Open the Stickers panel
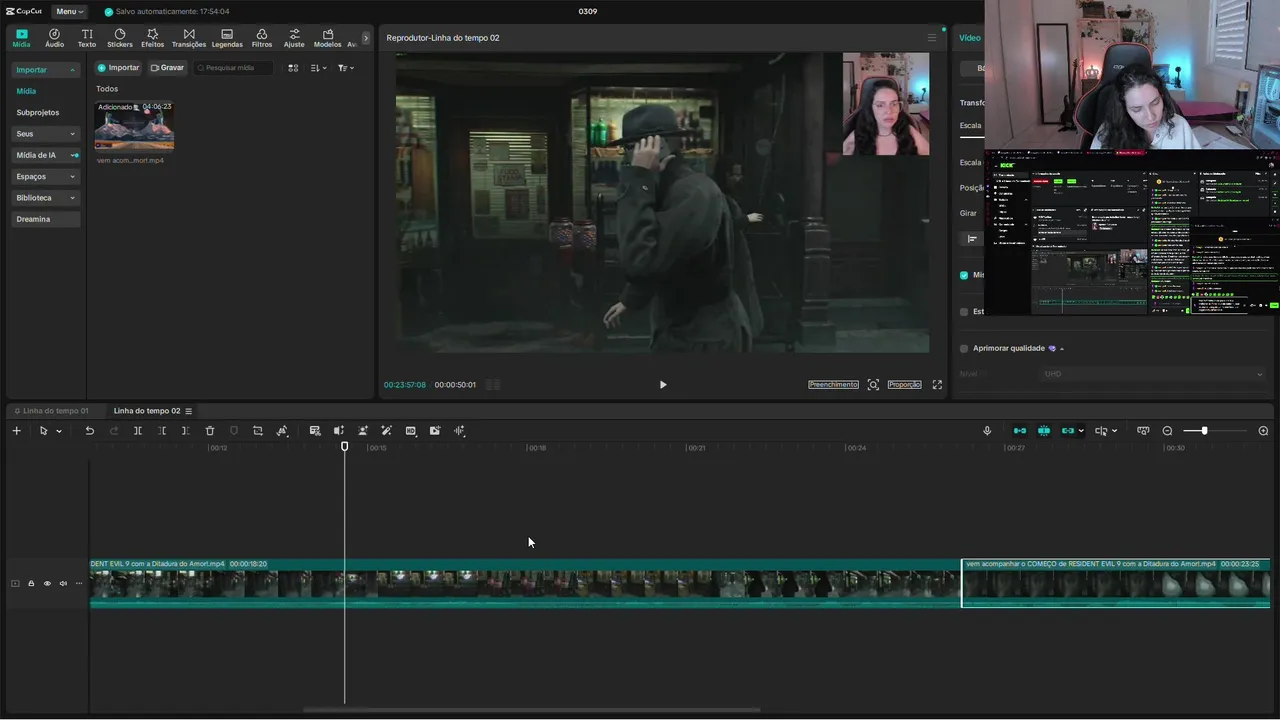The height and width of the screenshot is (720, 1280). tap(120, 38)
